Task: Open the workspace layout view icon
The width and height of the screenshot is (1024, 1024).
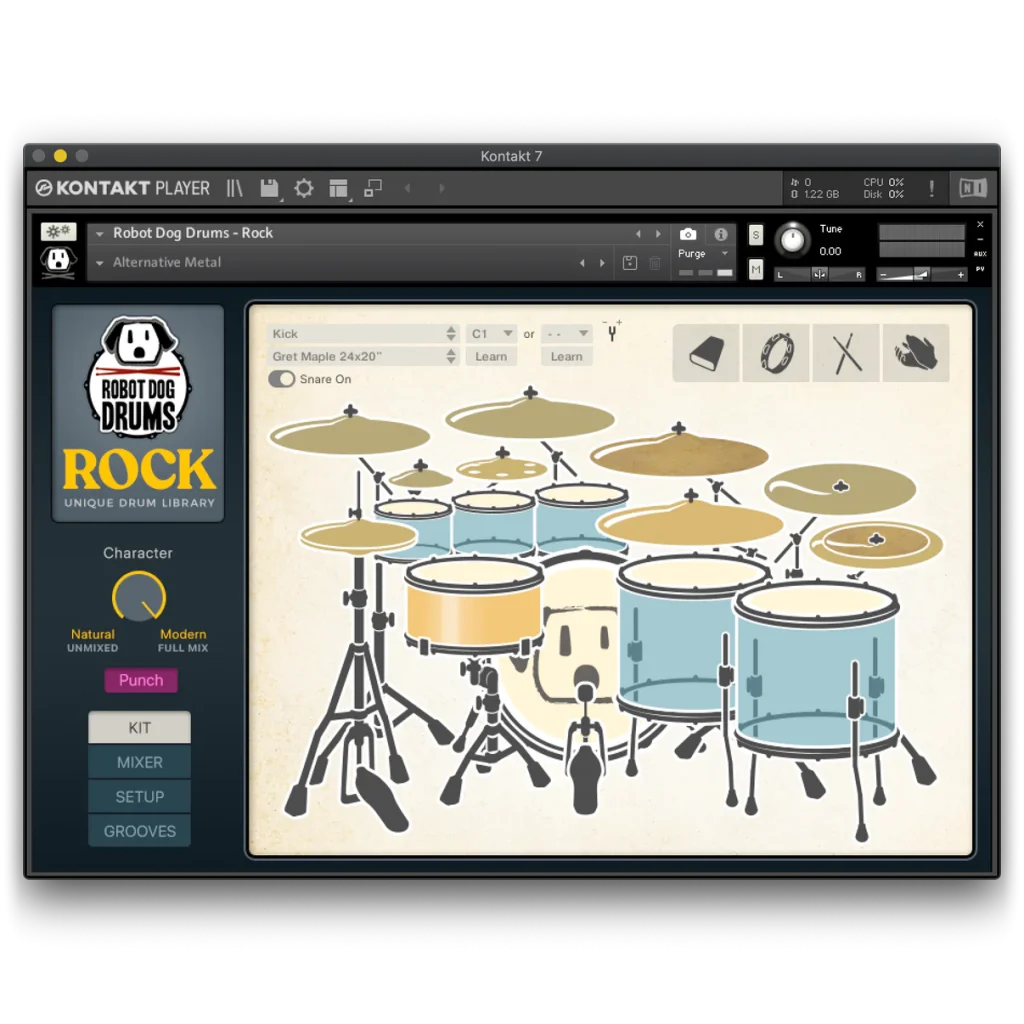Action: click(x=338, y=188)
